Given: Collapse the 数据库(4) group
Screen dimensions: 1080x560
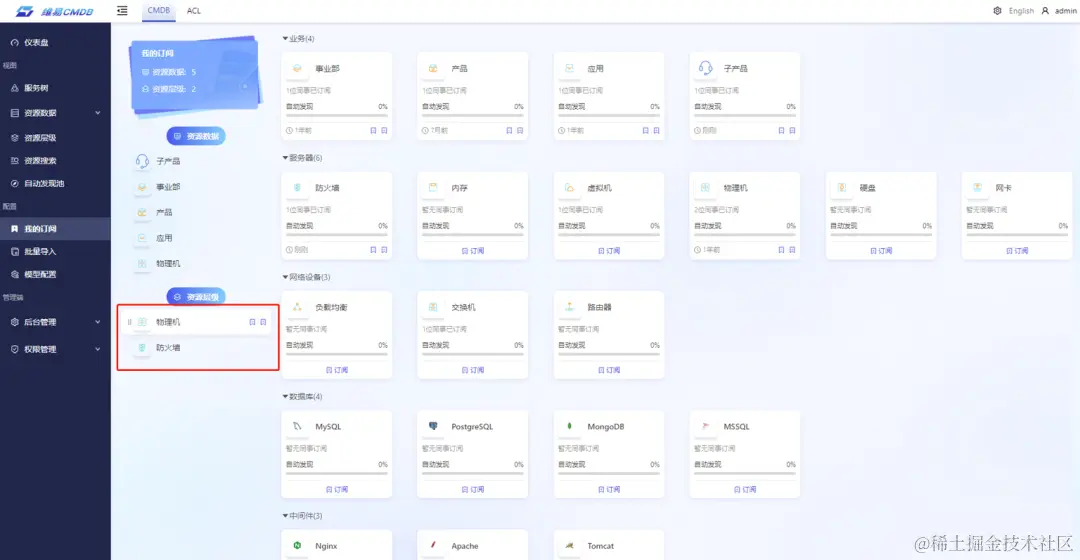Looking at the screenshot, I should 285,396.
